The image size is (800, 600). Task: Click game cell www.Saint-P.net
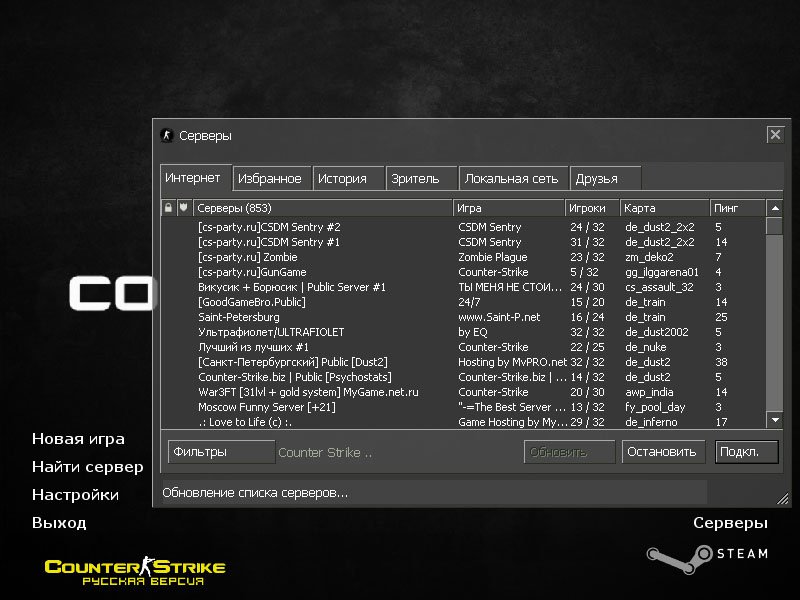[x=499, y=317]
